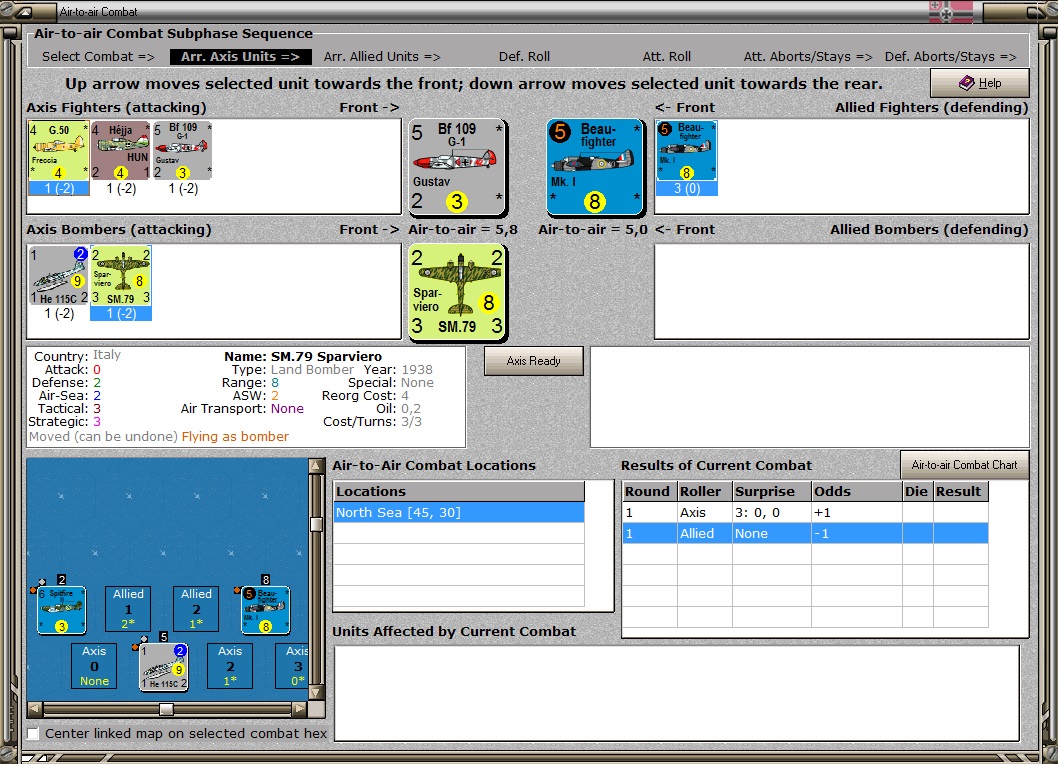Click the He 115C counter on the map
This screenshot has height=764, width=1058.
[164, 667]
